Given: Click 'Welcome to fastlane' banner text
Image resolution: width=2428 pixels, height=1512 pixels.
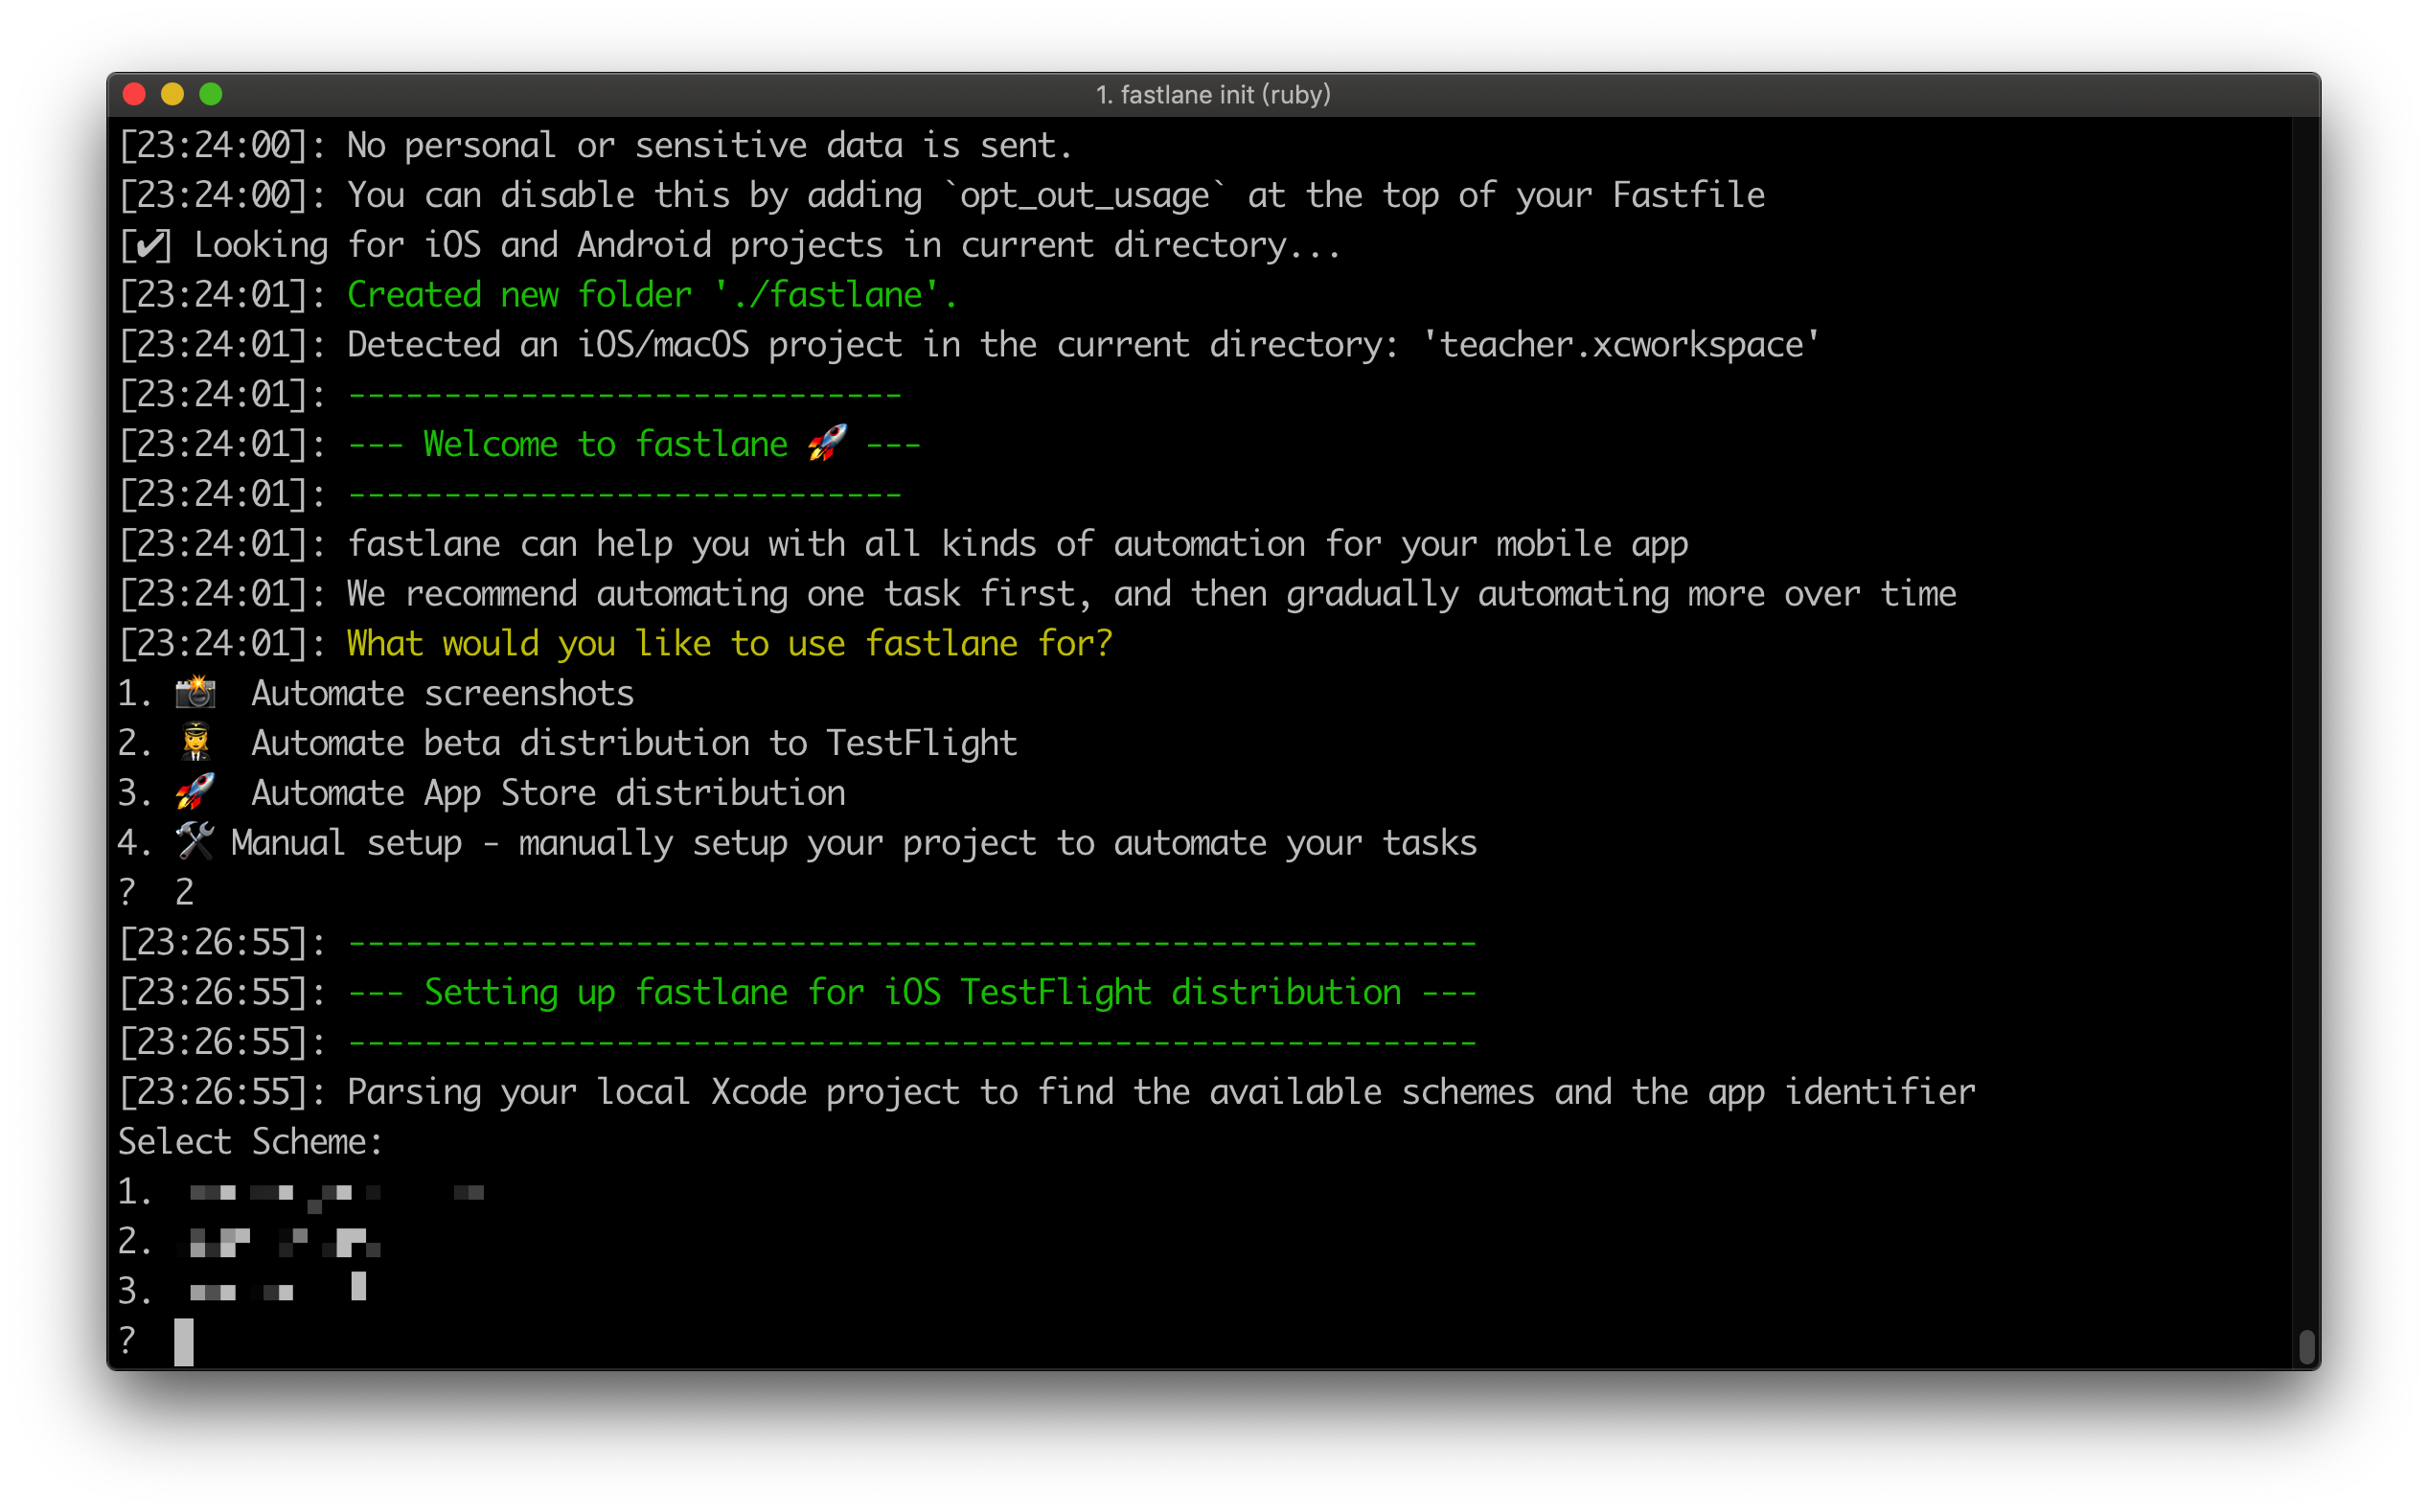Looking at the screenshot, I should tap(605, 443).
